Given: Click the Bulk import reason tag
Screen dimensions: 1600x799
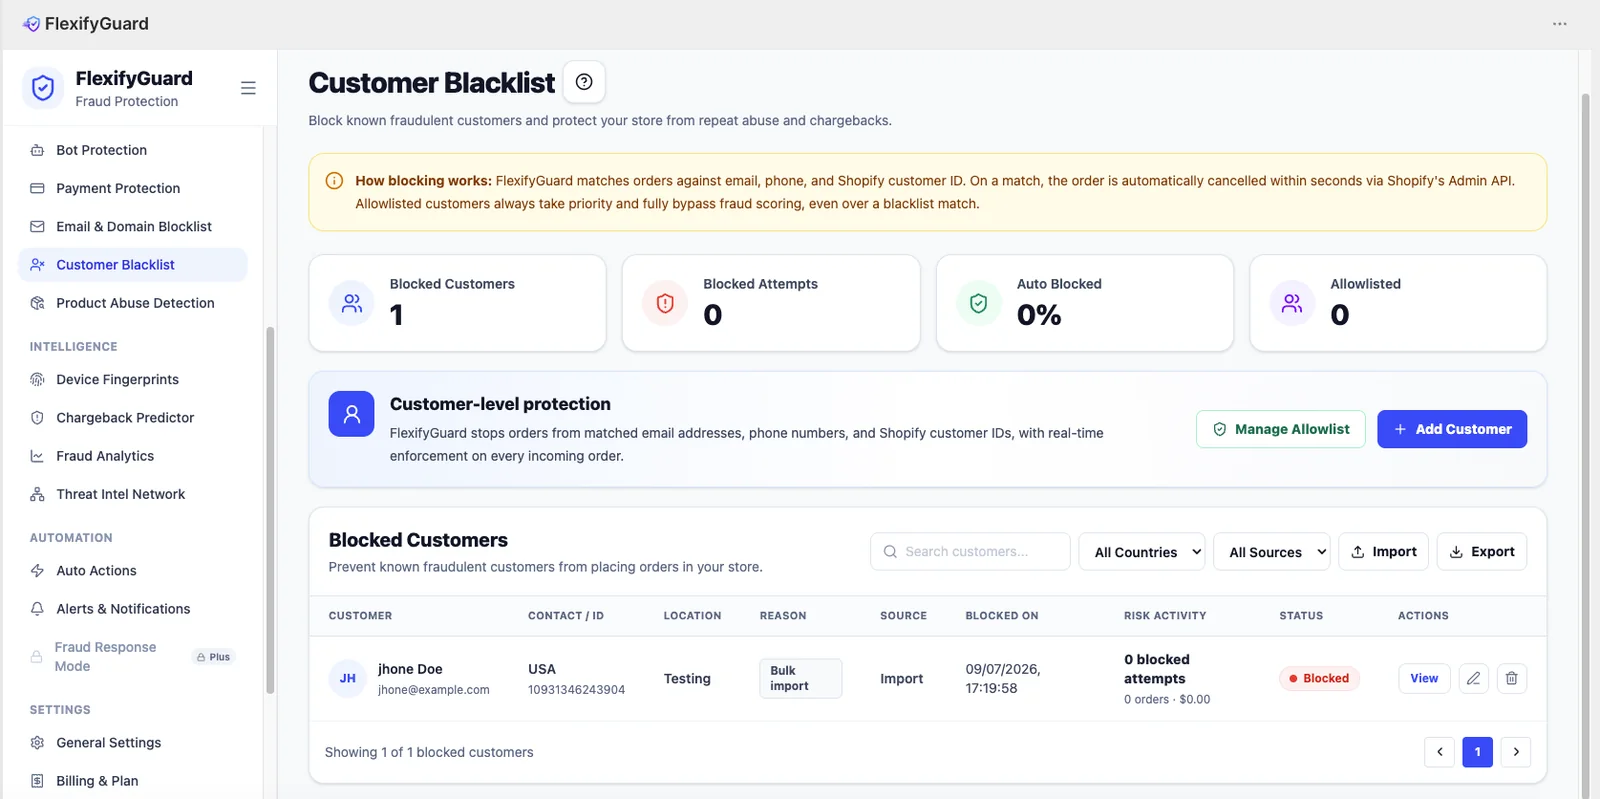Looking at the screenshot, I should tap(800, 678).
